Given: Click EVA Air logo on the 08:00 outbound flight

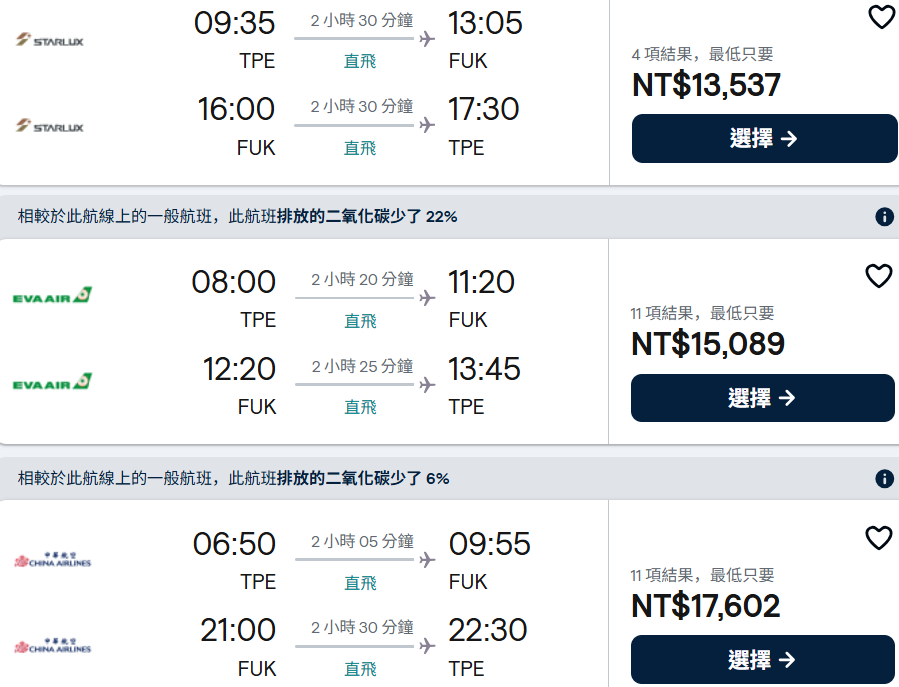Looking at the screenshot, I should click(52, 295).
